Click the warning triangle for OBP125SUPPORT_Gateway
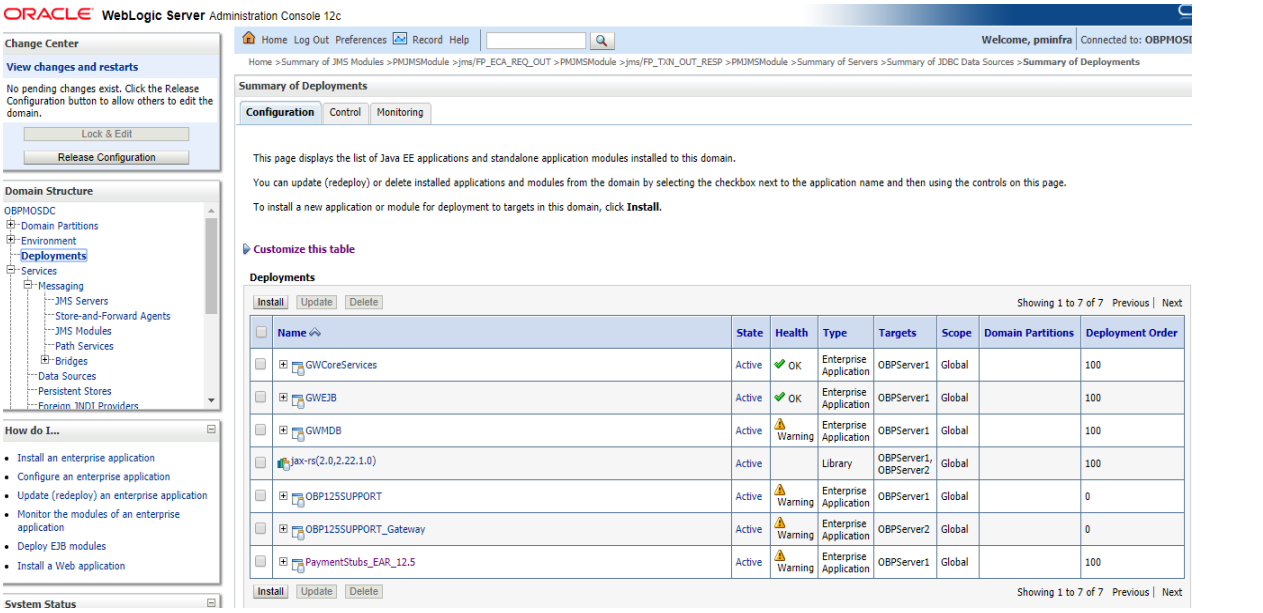 coord(780,523)
